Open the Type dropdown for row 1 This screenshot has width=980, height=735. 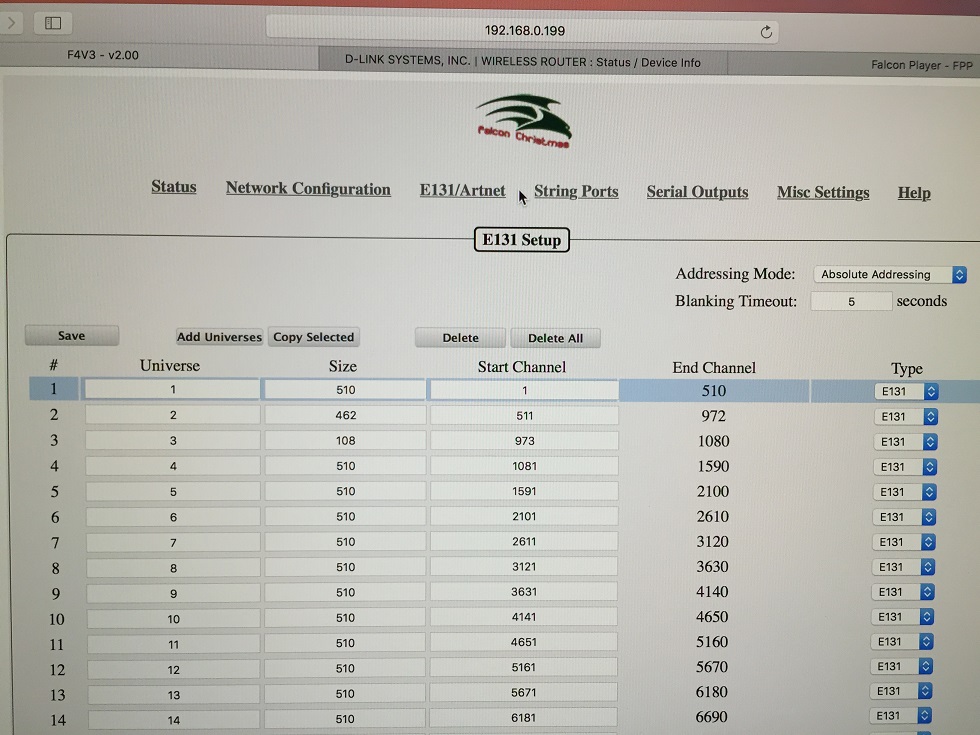[906, 392]
